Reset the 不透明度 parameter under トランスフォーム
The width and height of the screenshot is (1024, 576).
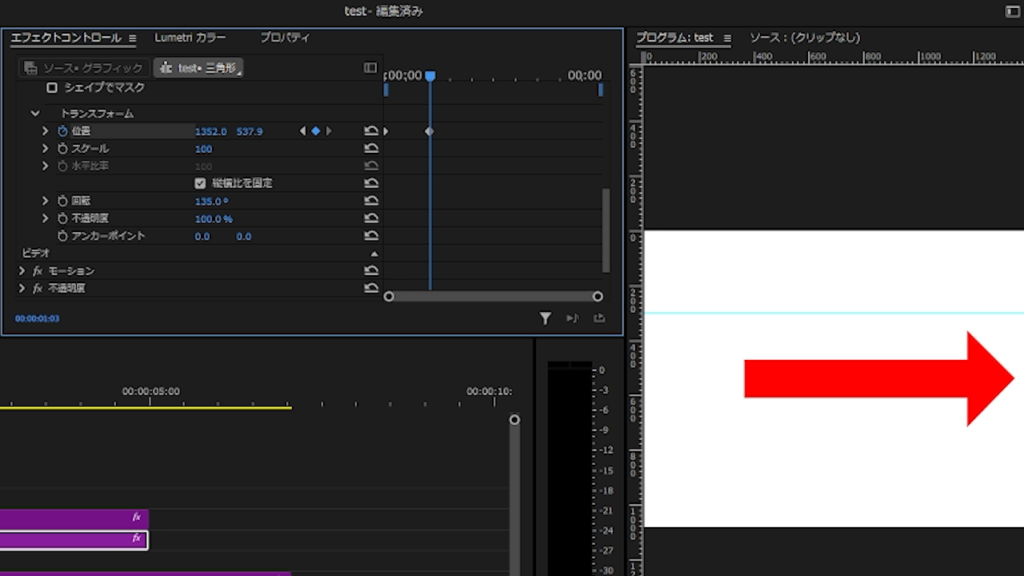(371, 218)
